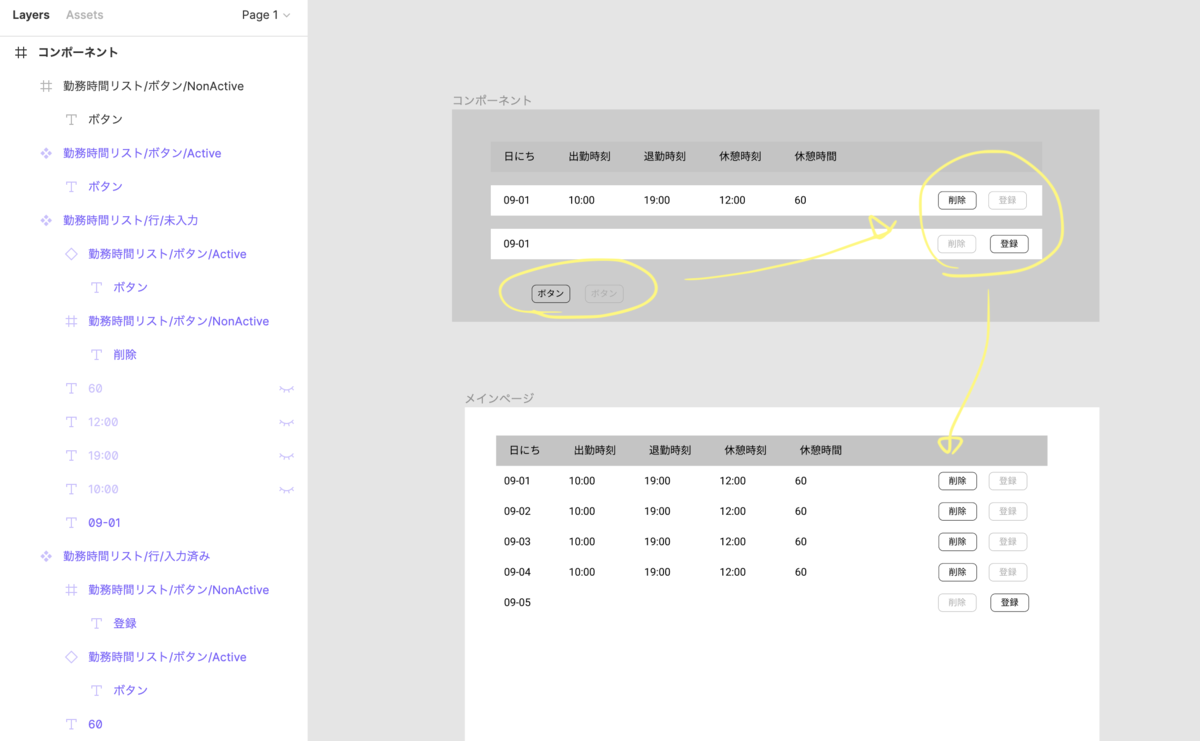Viewport: 1200px width, 741px height.
Task: Click the frame icon of コンポーネント layer
Action: pos(21,52)
